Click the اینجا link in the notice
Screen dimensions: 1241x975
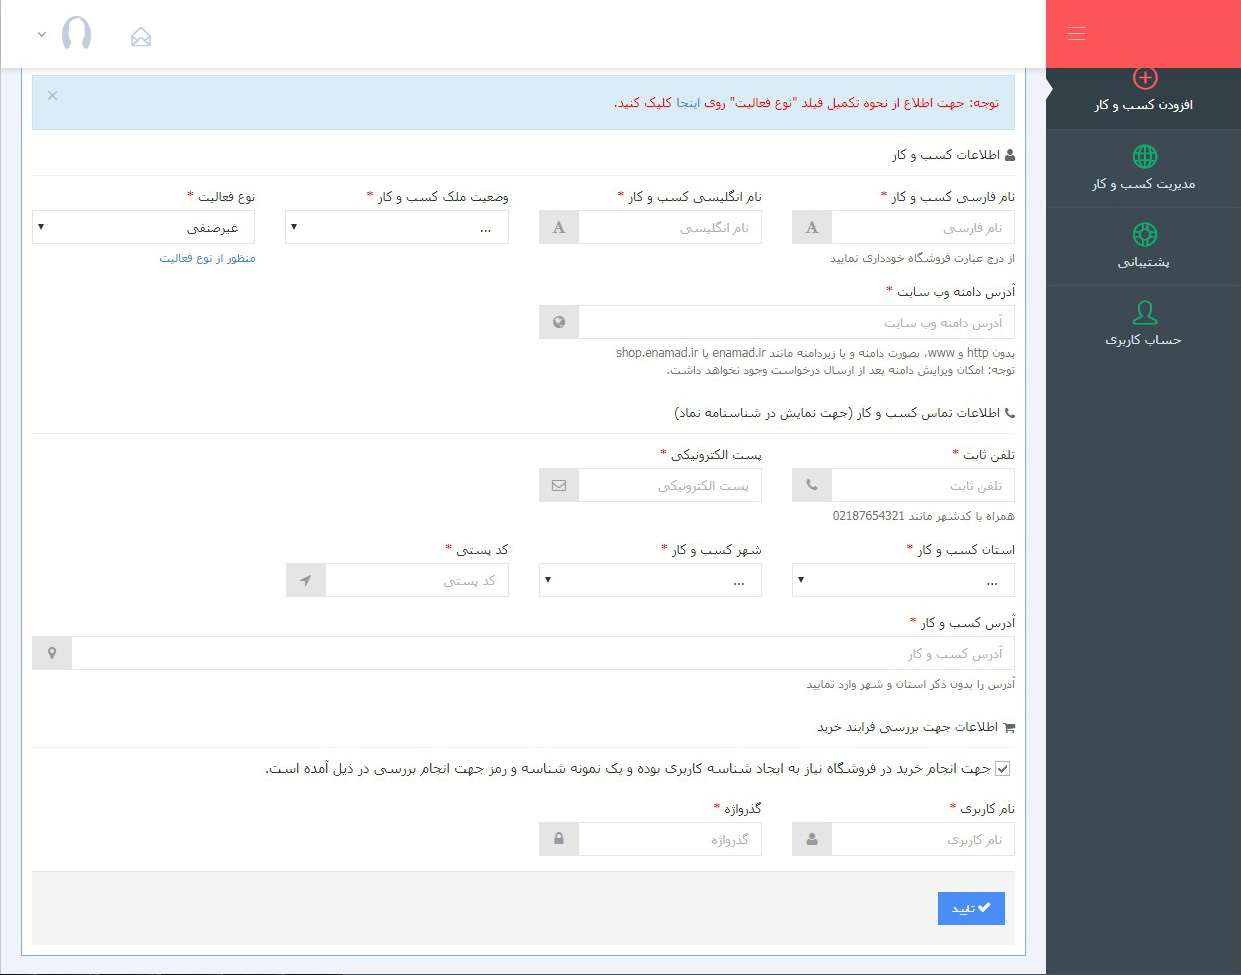point(687,103)
